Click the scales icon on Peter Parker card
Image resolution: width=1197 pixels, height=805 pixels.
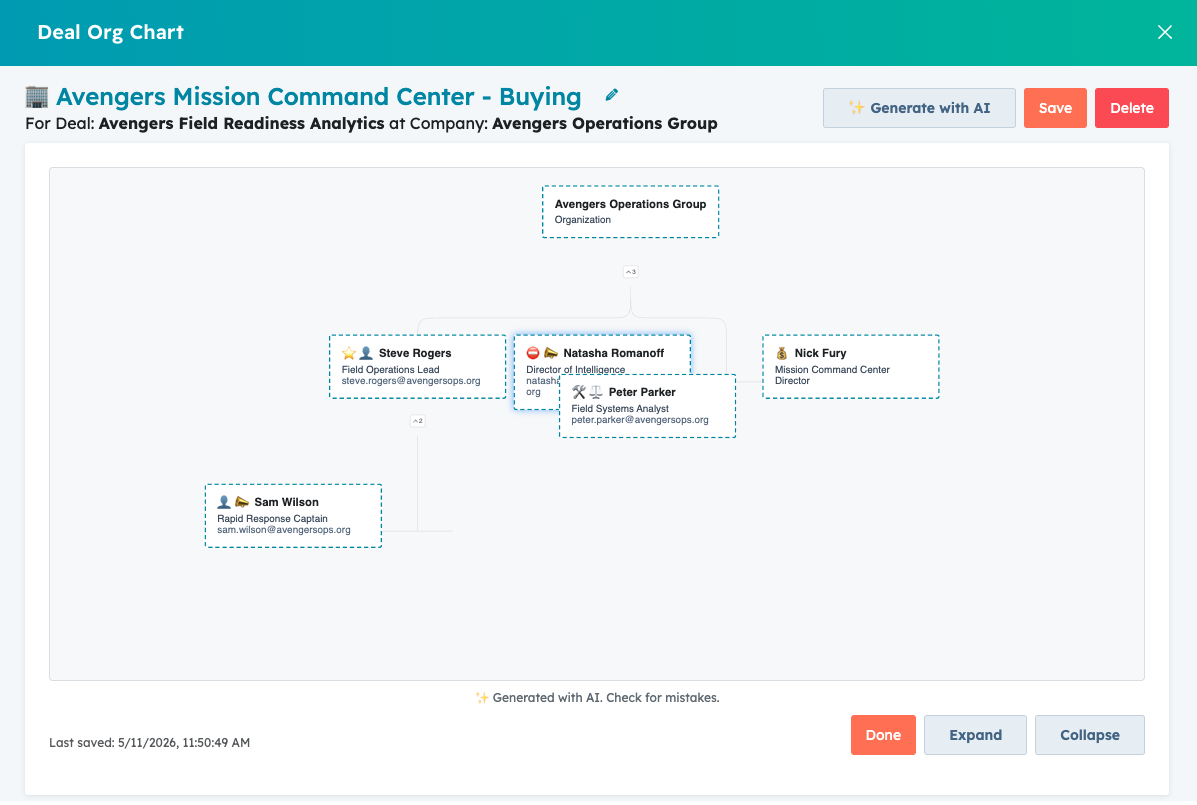point(595,392)
